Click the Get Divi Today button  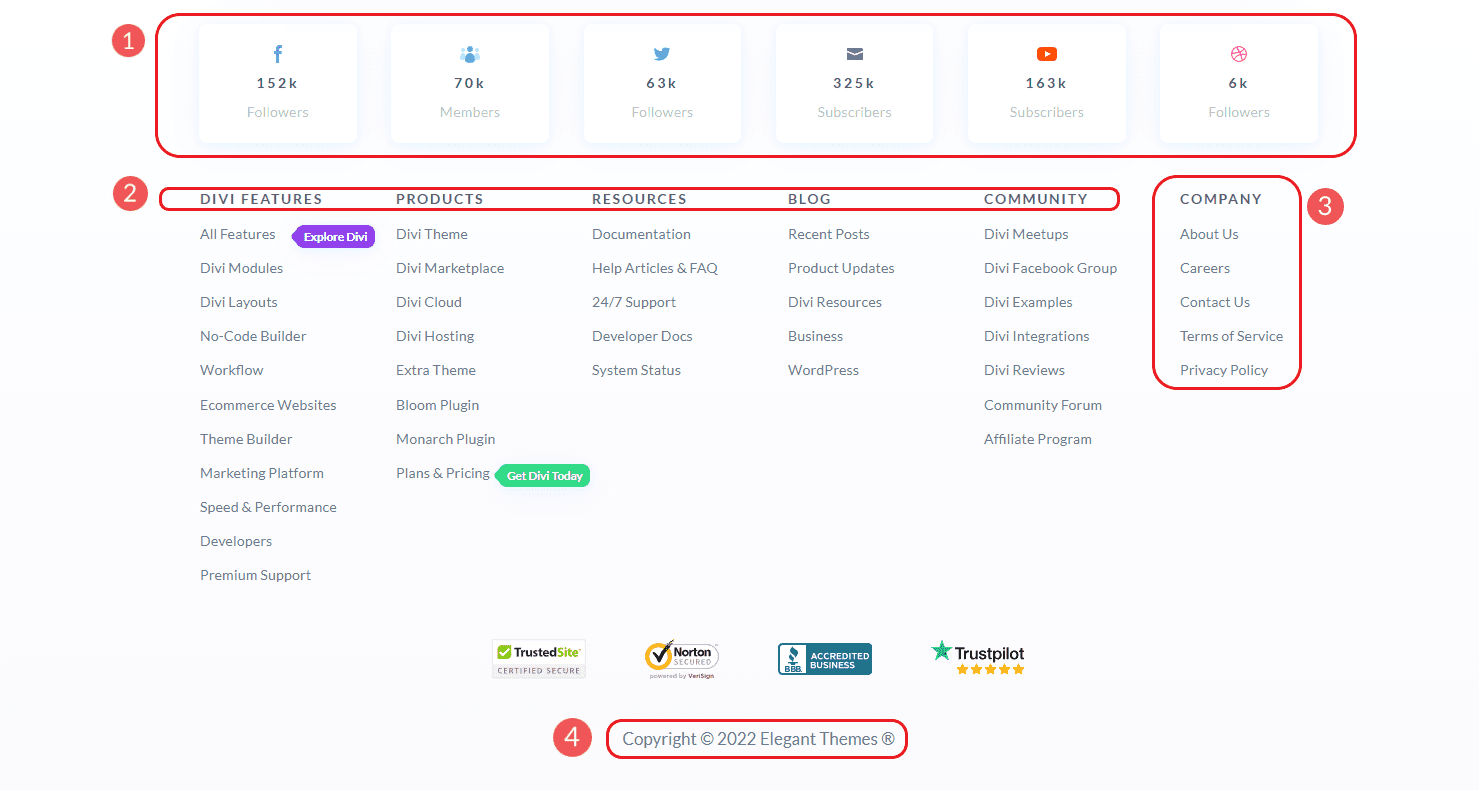(542, 476)
